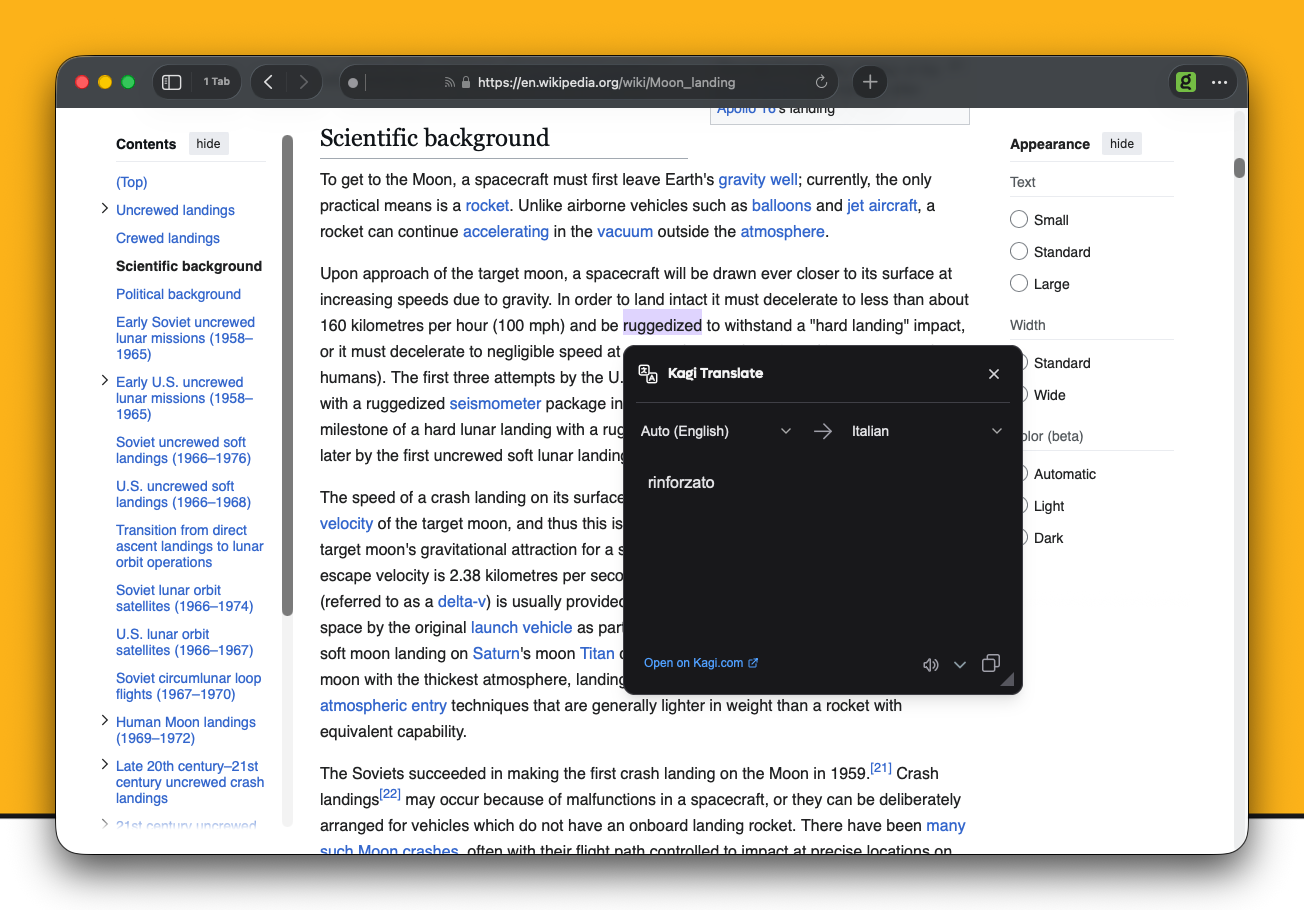The image size is (1304, 910).
Task: Click the Kagi Translate logo icon
Action: [647, 373]
